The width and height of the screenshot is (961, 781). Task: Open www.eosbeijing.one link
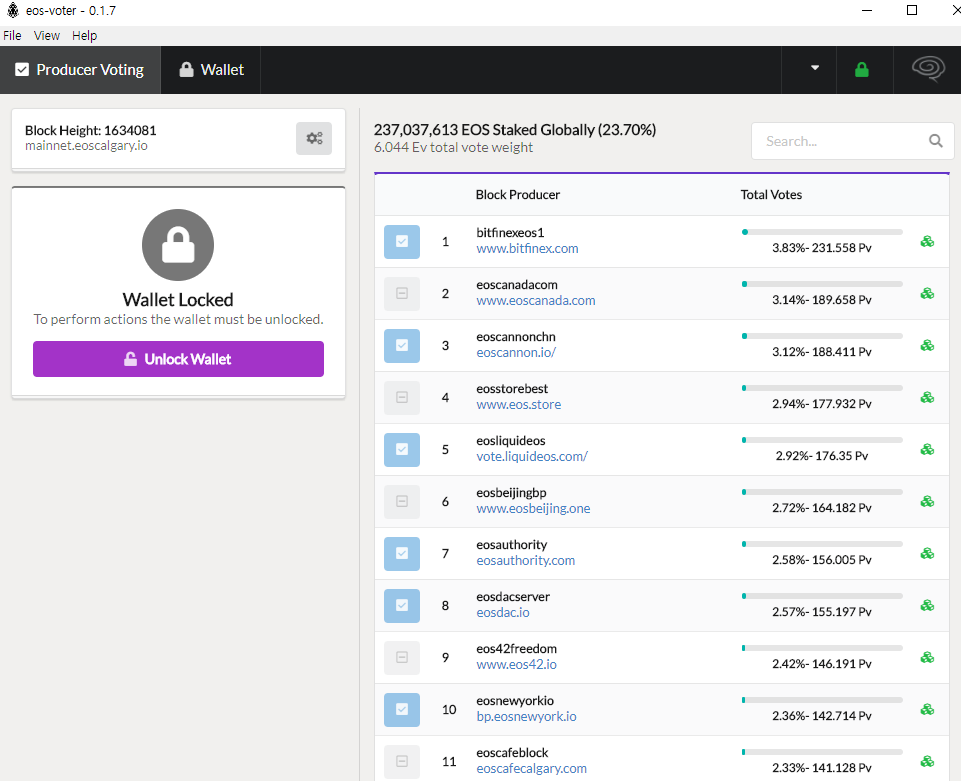pos(533,509)
